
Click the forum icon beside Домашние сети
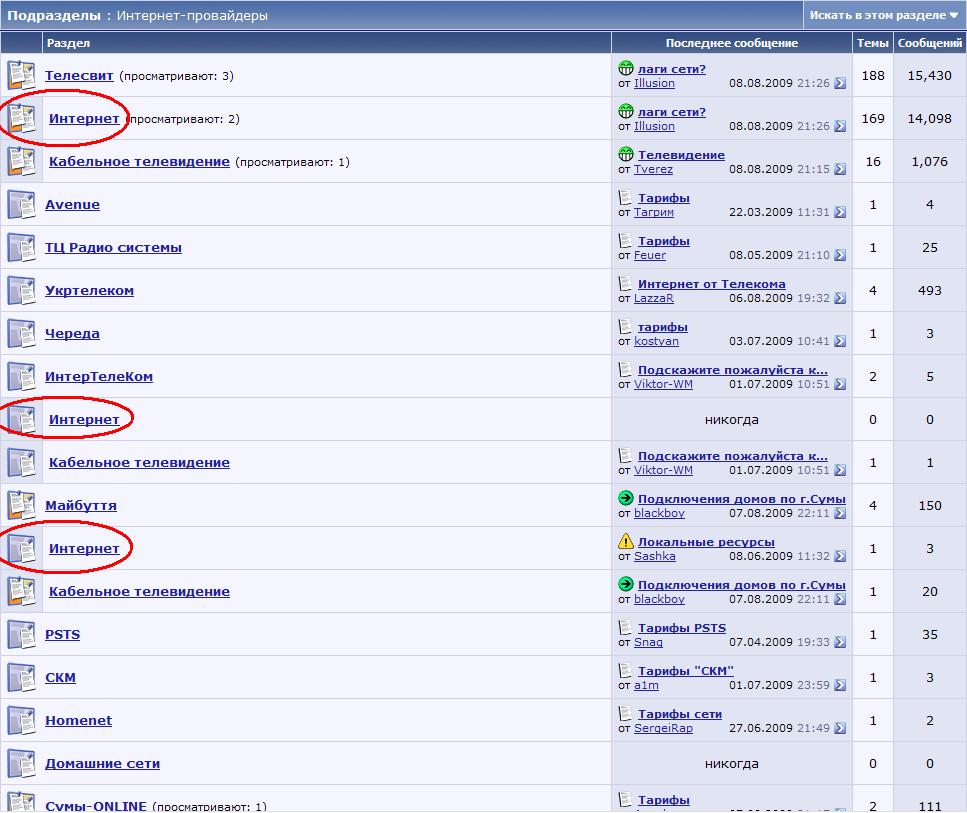click(x=21, y=763)
